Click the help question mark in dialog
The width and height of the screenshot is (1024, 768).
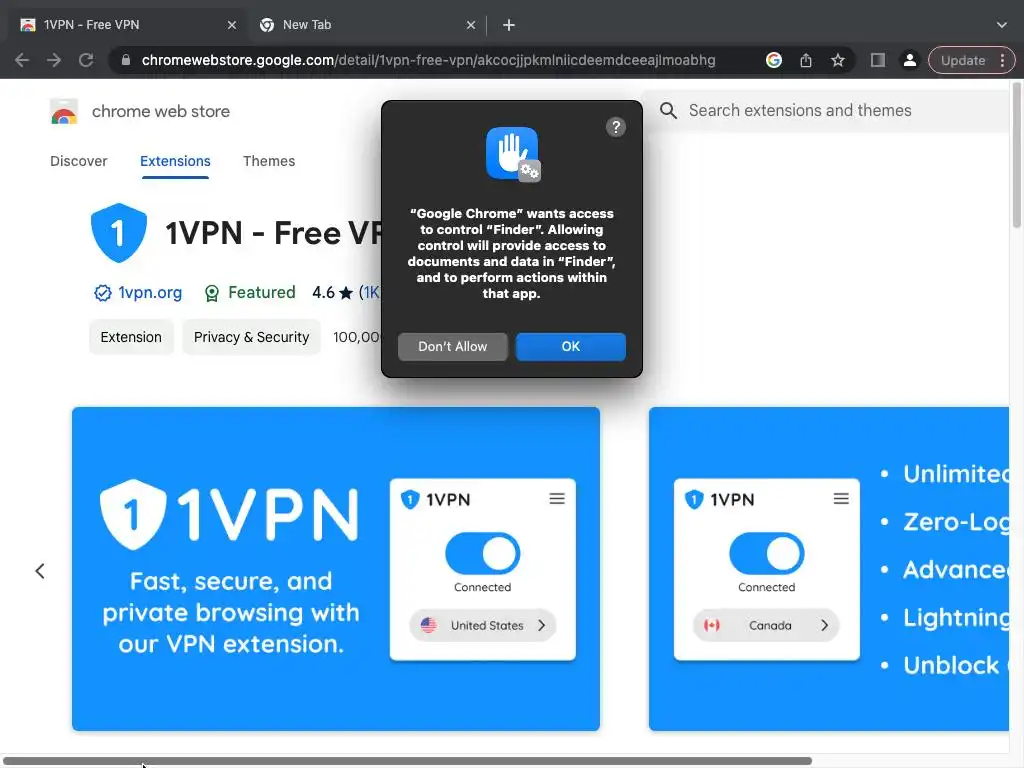click(x=615, y=127)
